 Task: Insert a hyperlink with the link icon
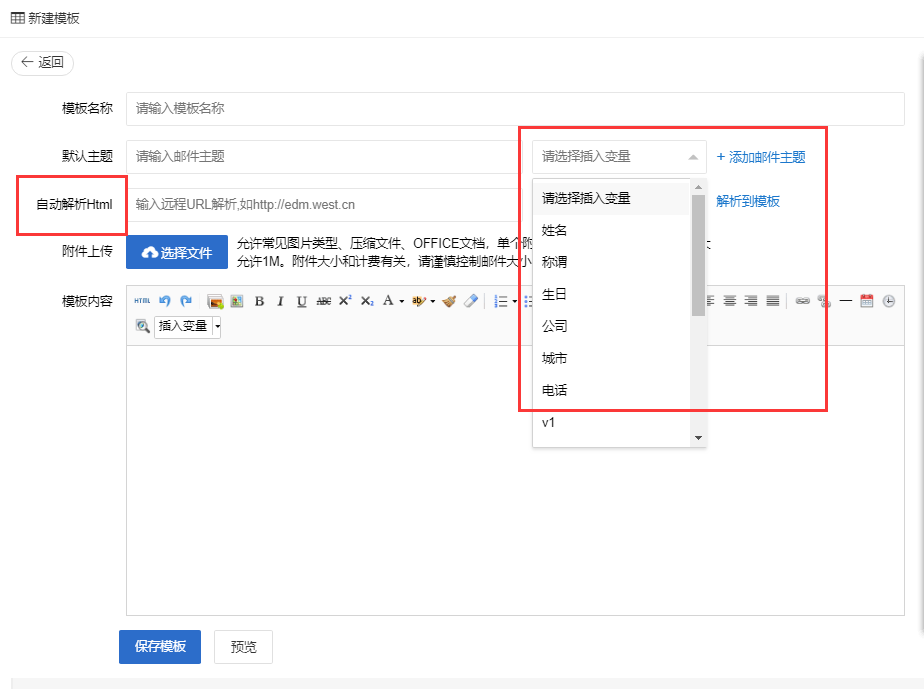(802, 301)
